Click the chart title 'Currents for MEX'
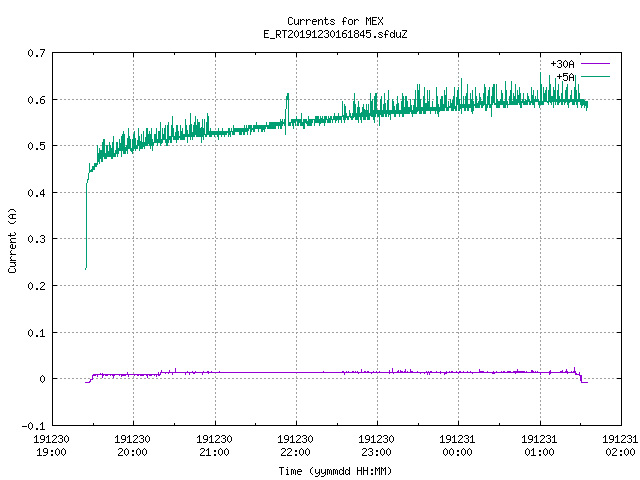 coord(335,21)
